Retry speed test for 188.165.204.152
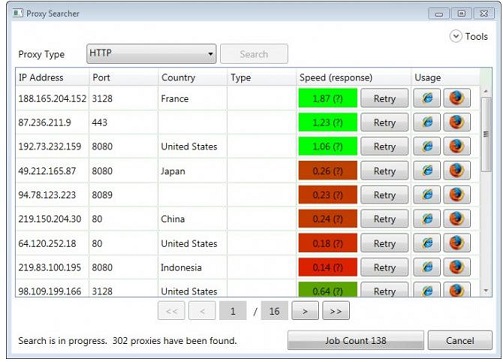Image resolution: width=503 pixels, height=362 pixels. tap(384, 98)
